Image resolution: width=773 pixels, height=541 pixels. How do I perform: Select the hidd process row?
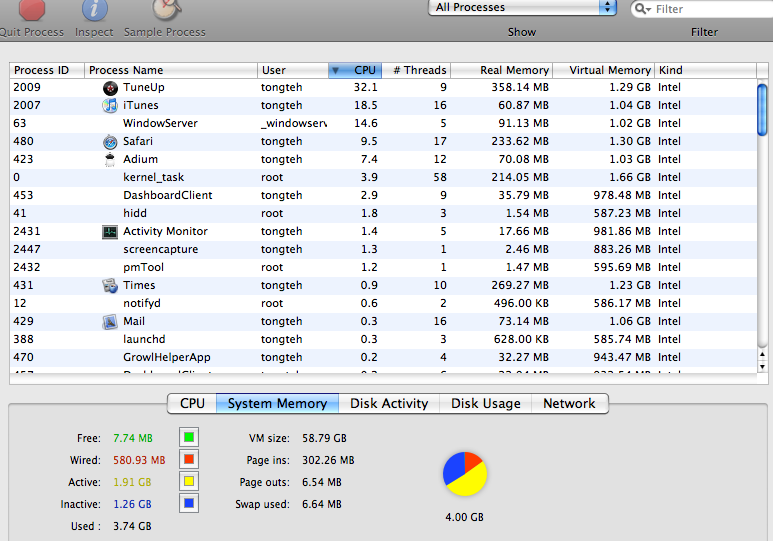(383, 214)
